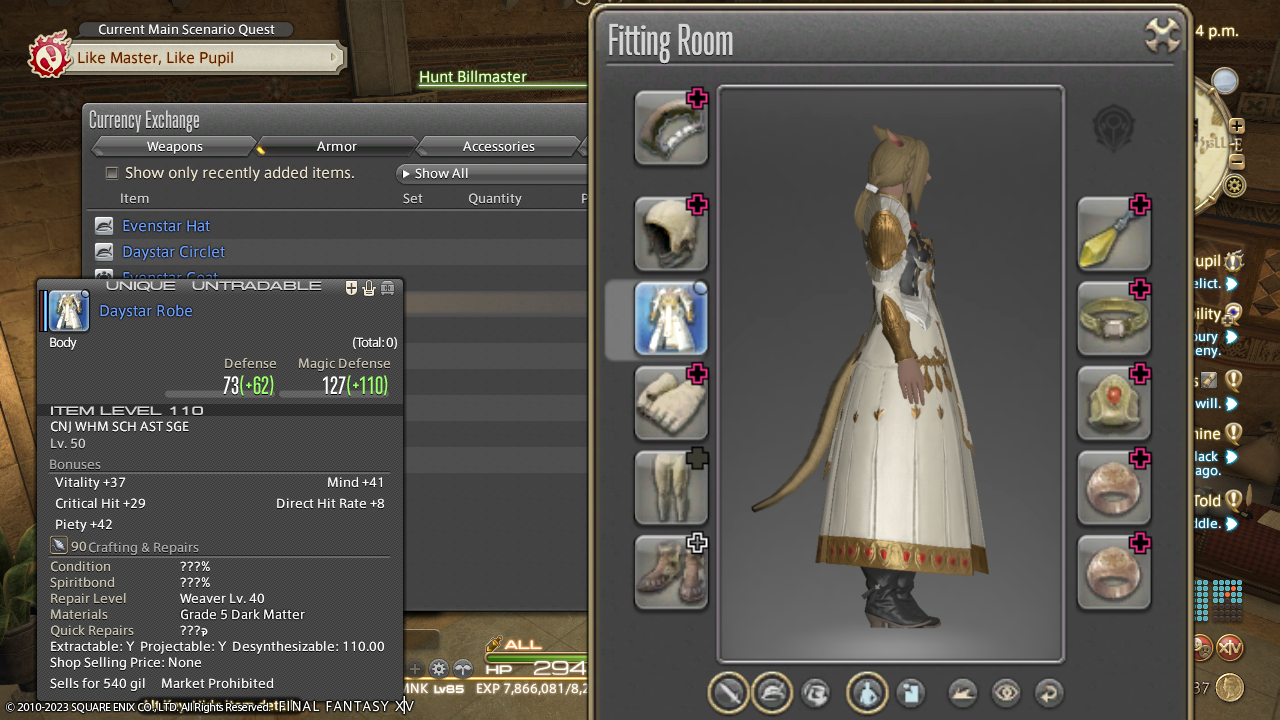
Task: Click Daystar Circlet in item list
Action: tap(173, 252)
